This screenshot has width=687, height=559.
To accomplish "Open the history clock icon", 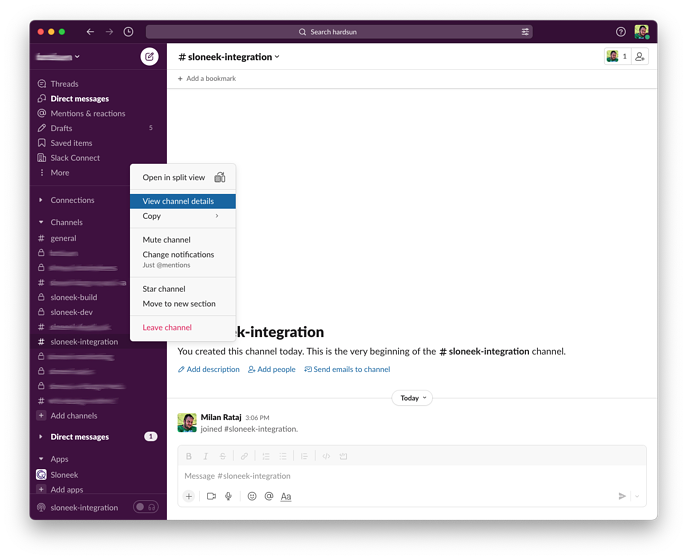I will tap(128, 32).
